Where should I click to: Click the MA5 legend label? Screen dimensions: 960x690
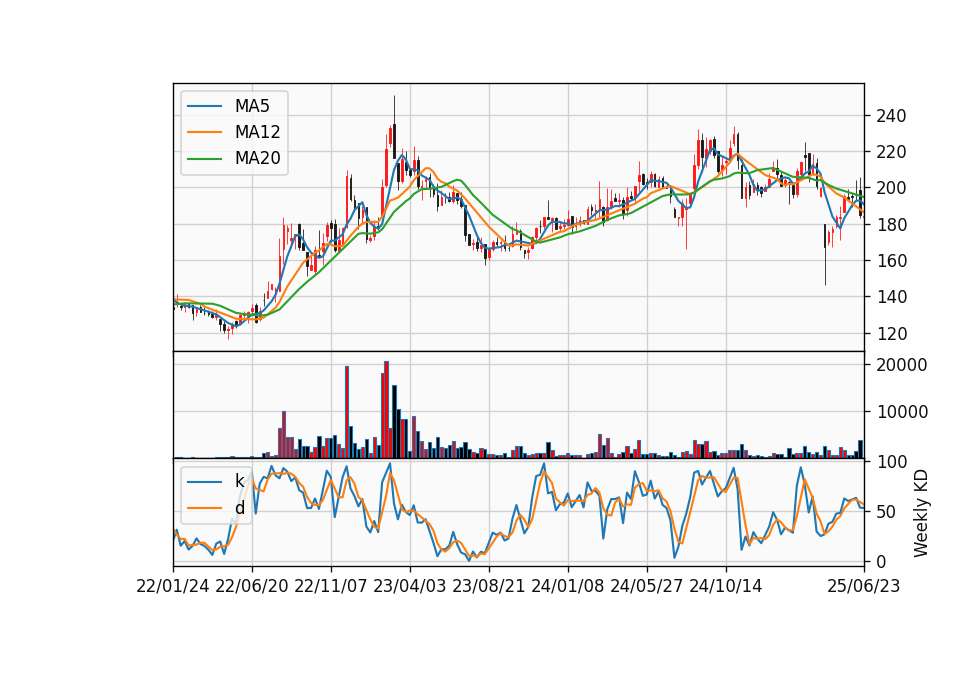(x=252, y=106)
